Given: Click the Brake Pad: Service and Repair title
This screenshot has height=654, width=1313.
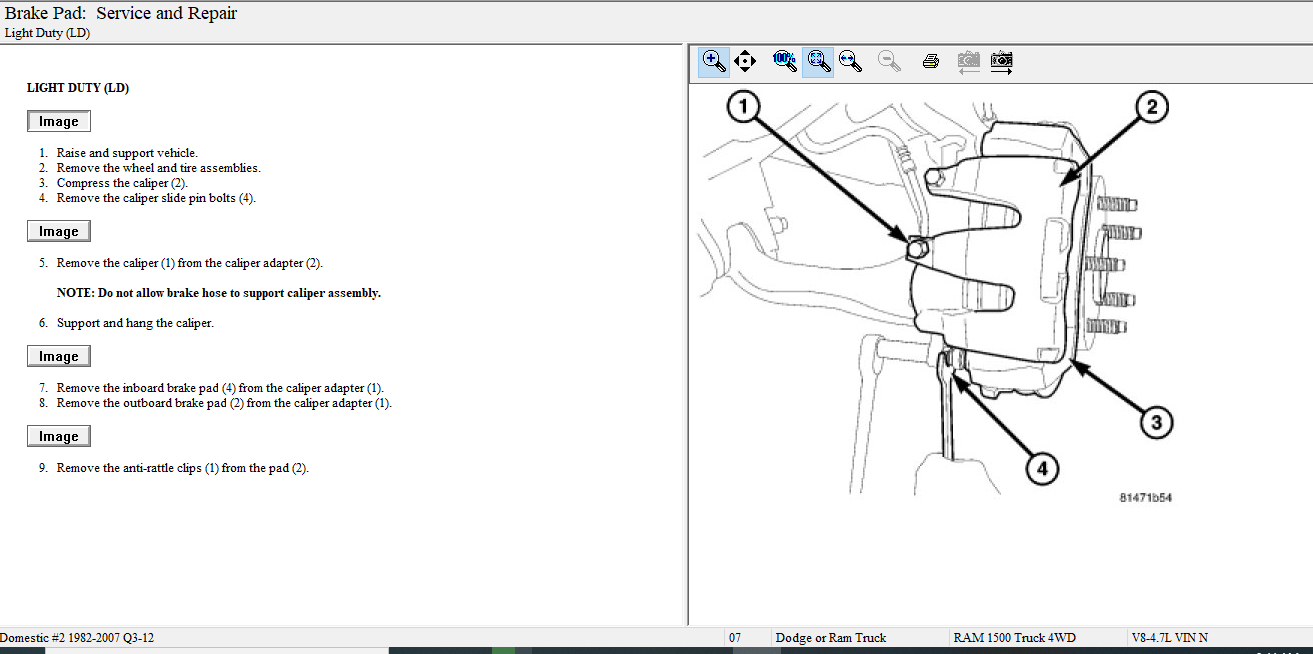Looking at the screenshot, I should click(121, 14).
